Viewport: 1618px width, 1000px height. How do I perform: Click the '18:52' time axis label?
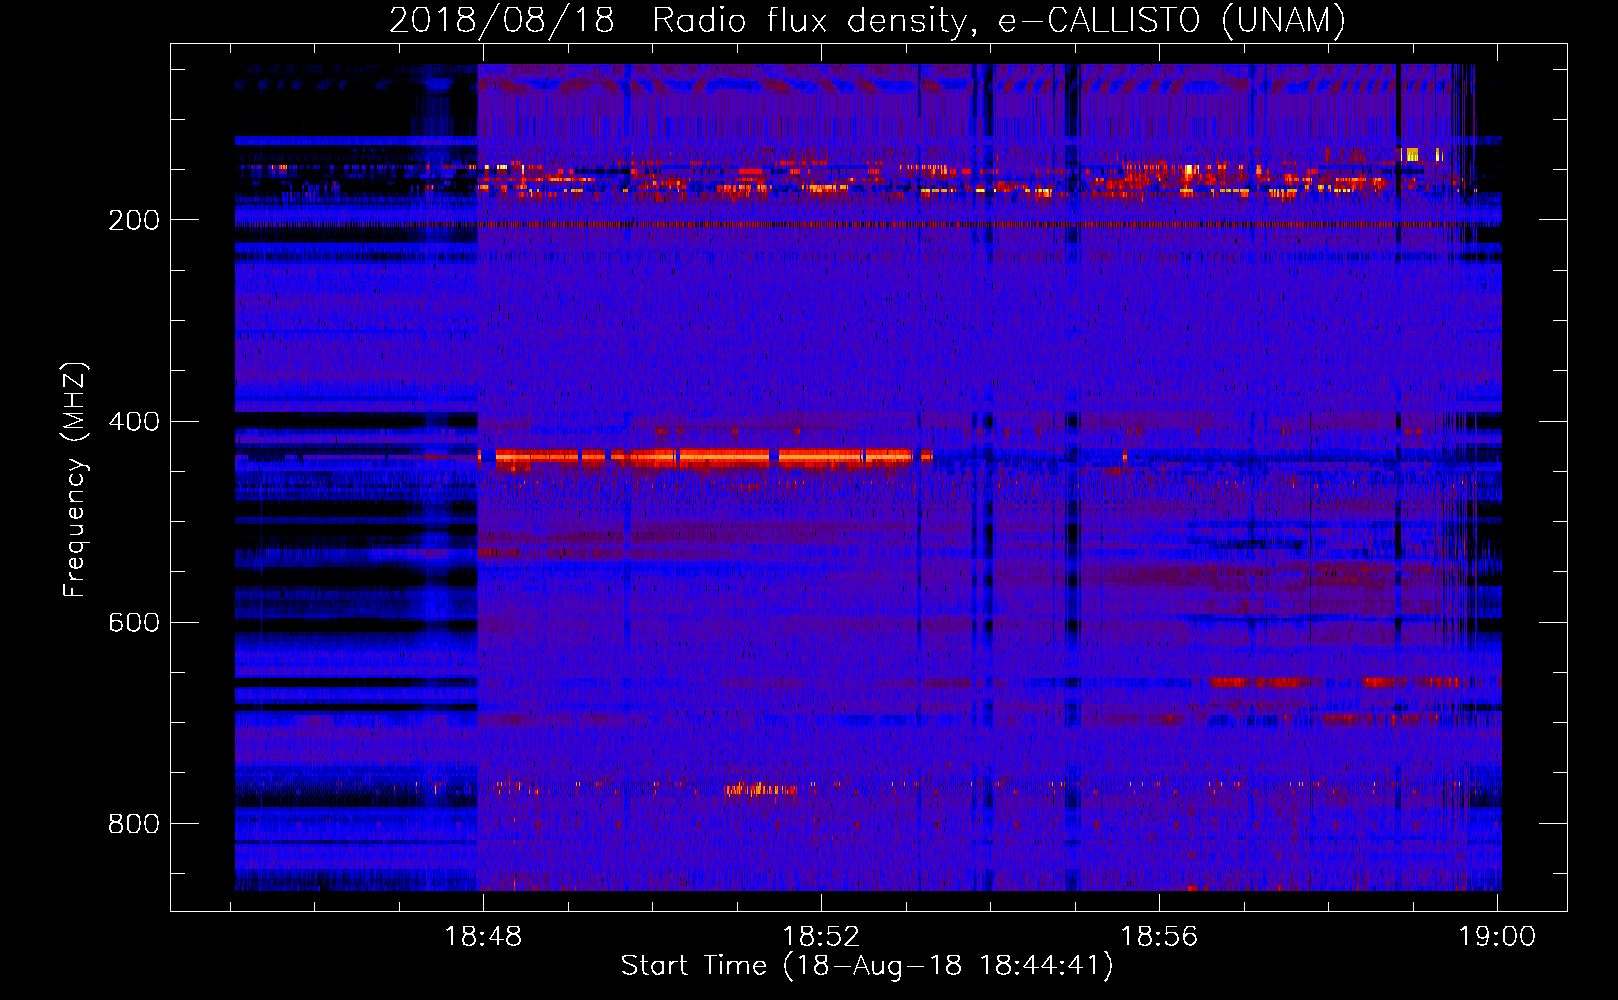click(821, 937)
